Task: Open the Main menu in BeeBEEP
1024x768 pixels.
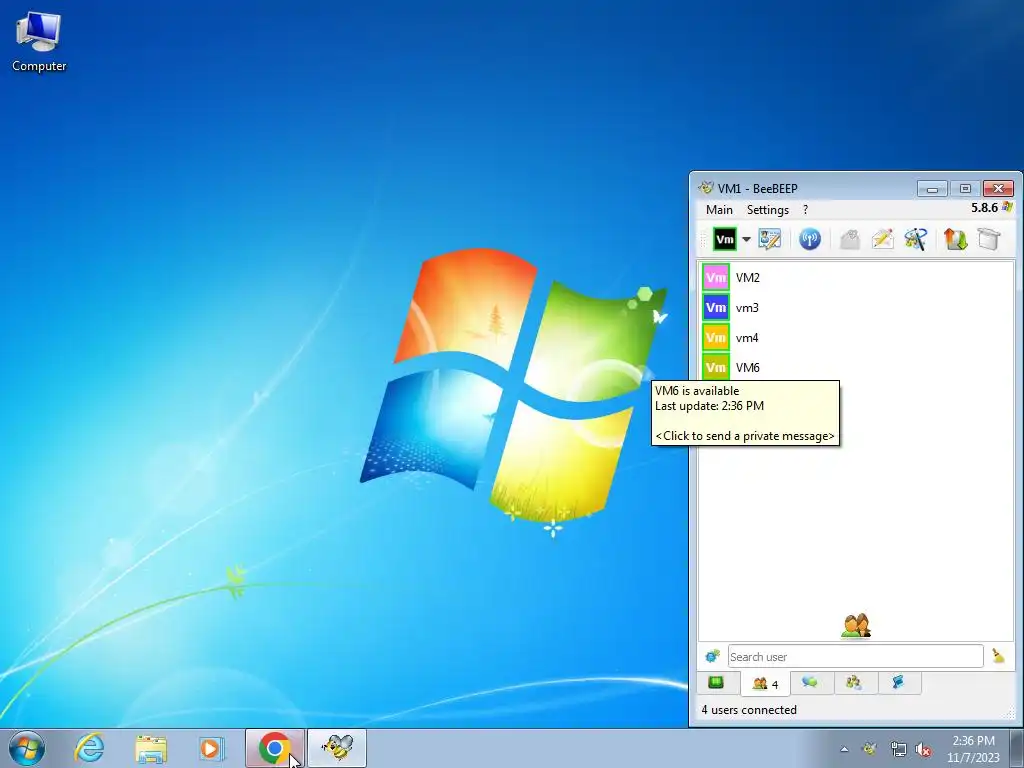Action: [x=719, y=210]
